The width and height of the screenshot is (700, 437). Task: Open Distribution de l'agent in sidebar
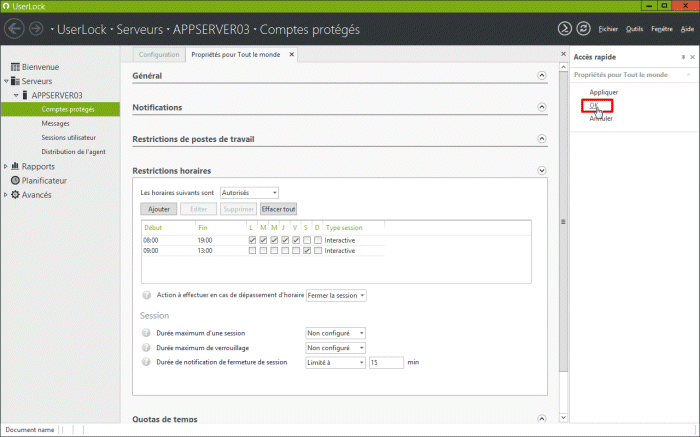74,152
